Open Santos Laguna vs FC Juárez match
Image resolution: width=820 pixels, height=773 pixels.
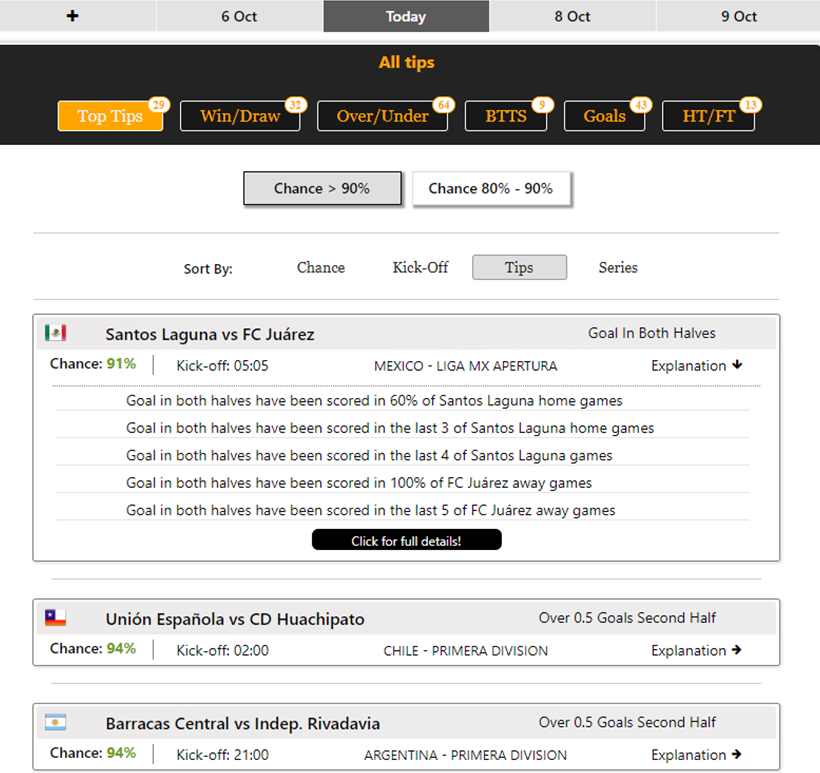click(210, 334)
